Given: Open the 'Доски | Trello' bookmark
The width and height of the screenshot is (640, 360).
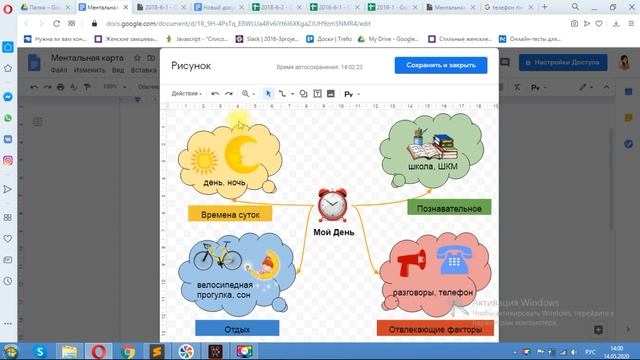Looking at the screenshot, I should (329, 39).
